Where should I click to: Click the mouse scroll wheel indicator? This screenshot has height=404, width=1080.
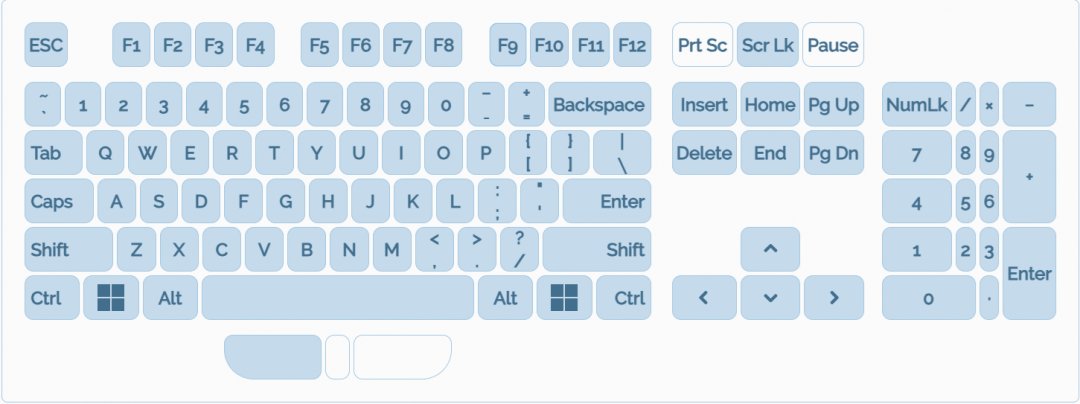[338, 357]
